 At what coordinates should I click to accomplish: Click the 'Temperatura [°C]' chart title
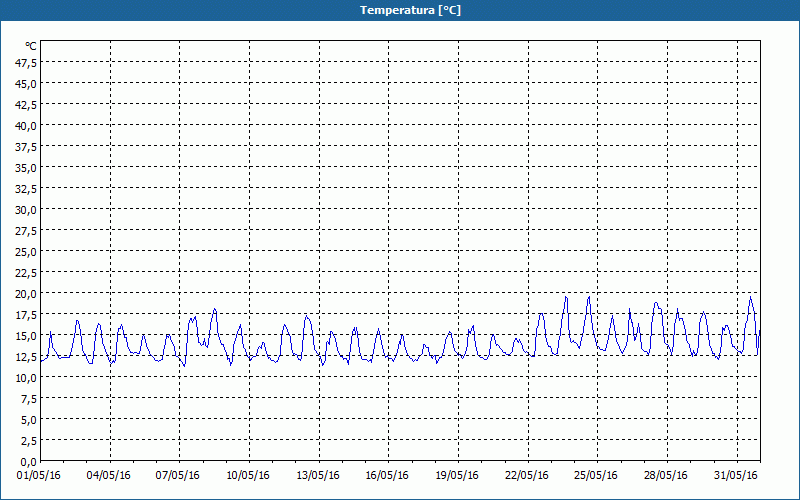click(410, 10)
